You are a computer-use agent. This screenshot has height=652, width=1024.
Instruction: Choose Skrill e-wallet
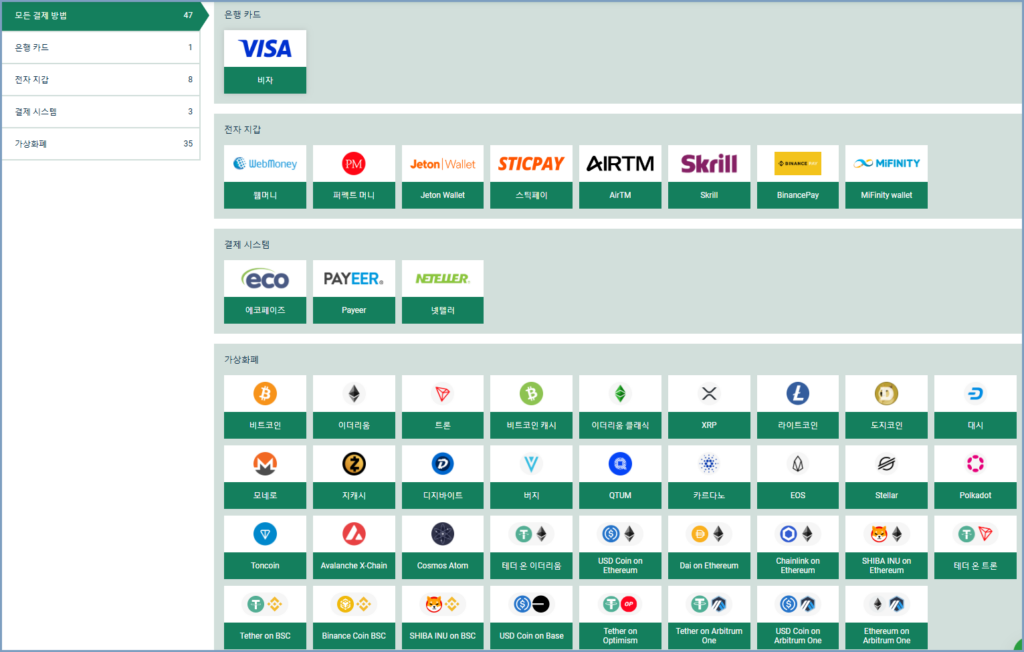click(x=709, y=176)
